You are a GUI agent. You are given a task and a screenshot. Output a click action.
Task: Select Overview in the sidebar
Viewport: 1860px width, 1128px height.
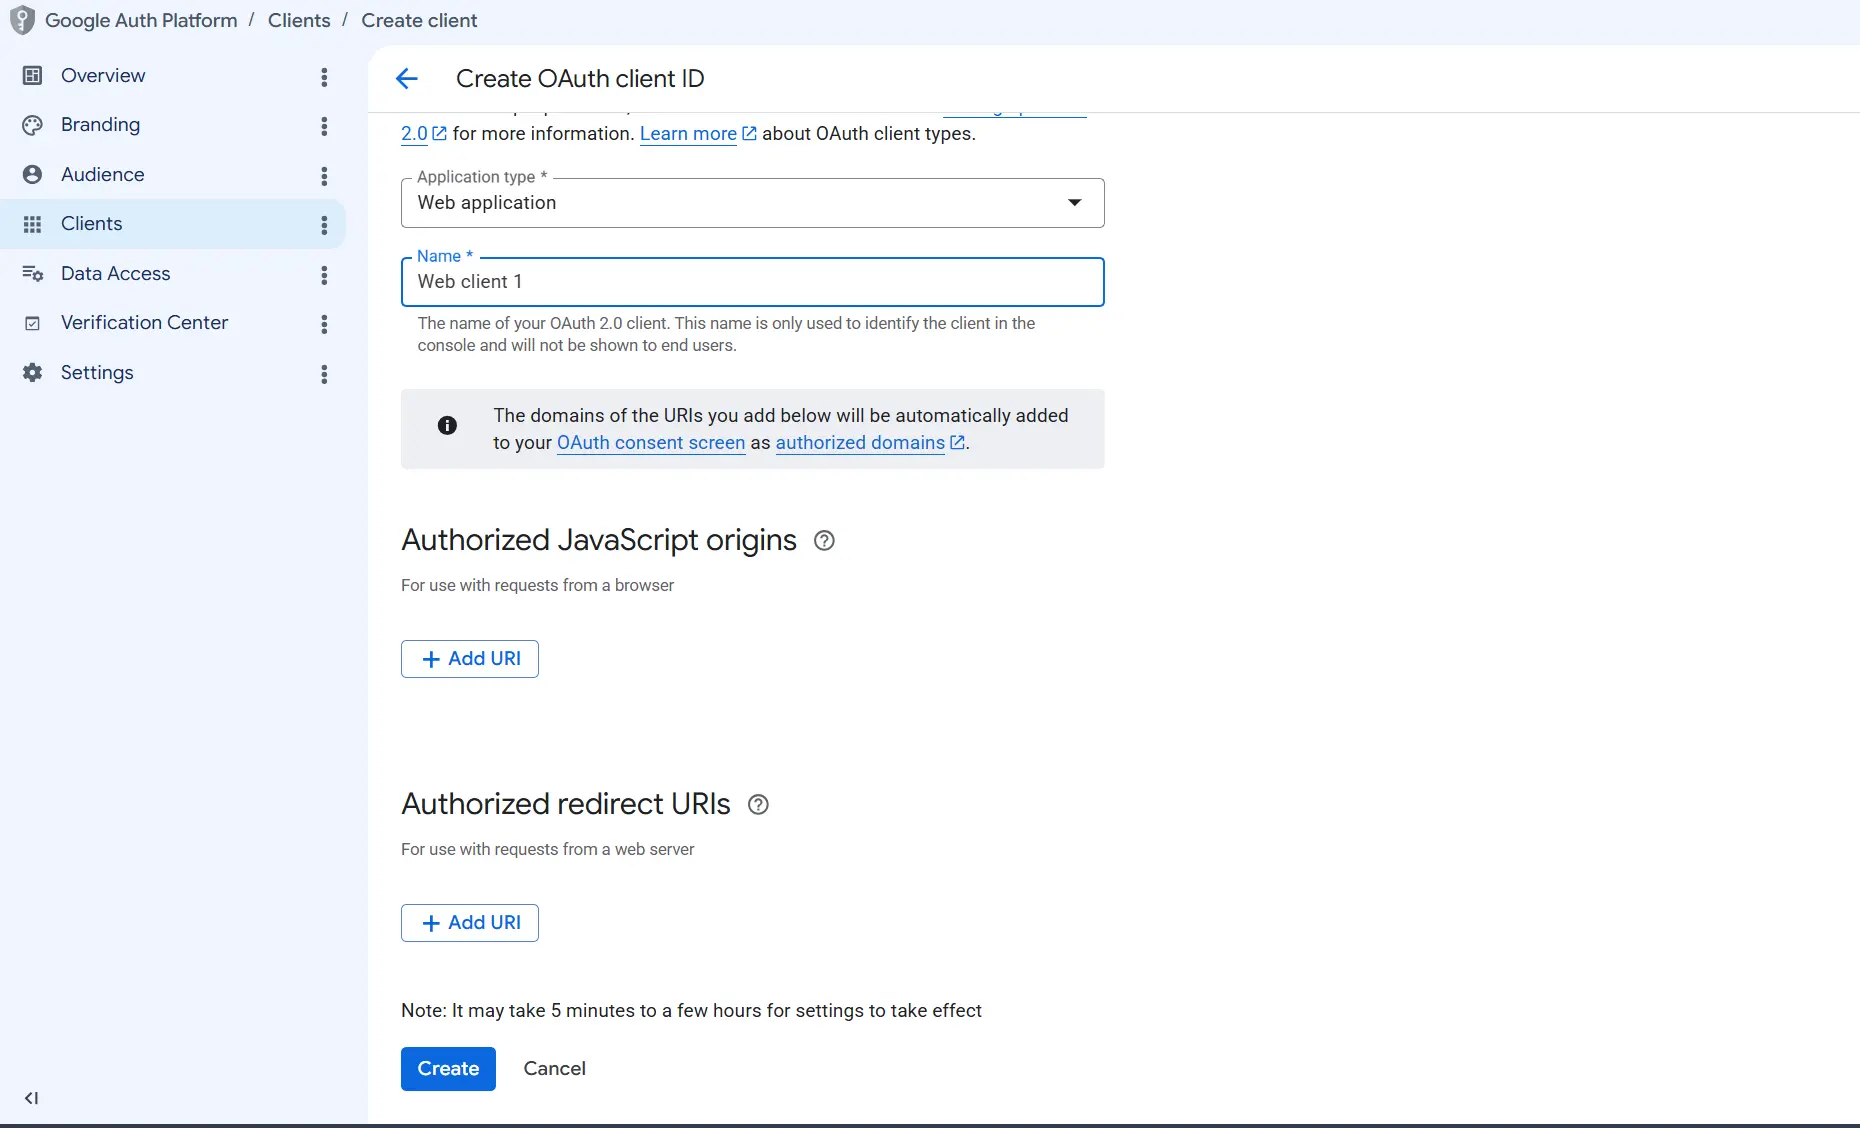click(103, 76)
